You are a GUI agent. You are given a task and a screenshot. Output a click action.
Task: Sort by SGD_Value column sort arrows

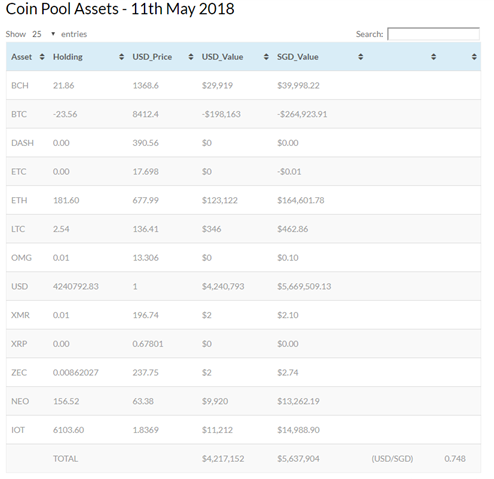tap(360, 57)
